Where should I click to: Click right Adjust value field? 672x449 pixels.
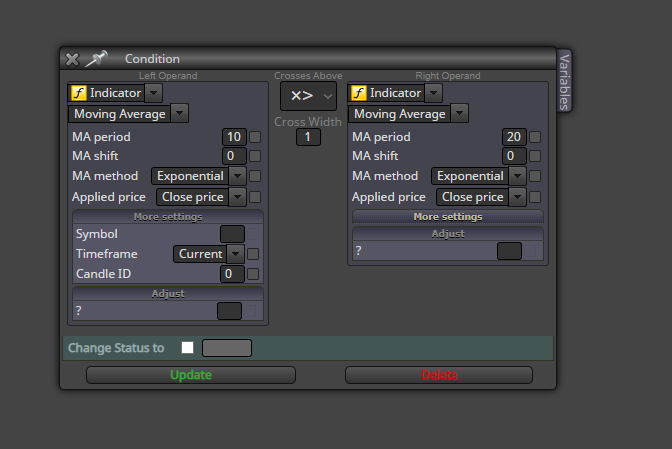coord(509,251)
